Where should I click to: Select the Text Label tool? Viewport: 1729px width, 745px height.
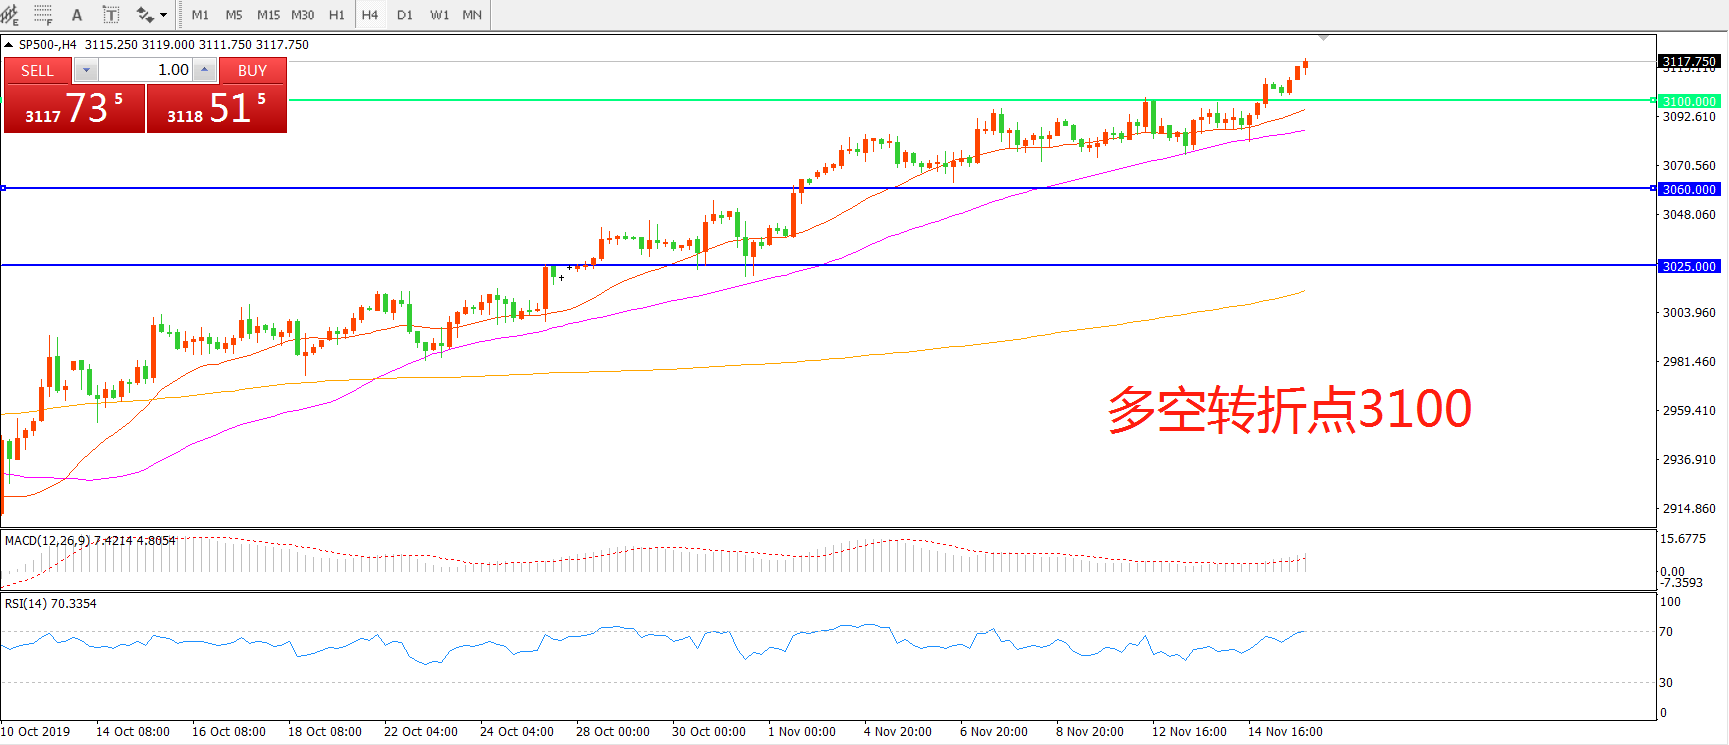111,15
